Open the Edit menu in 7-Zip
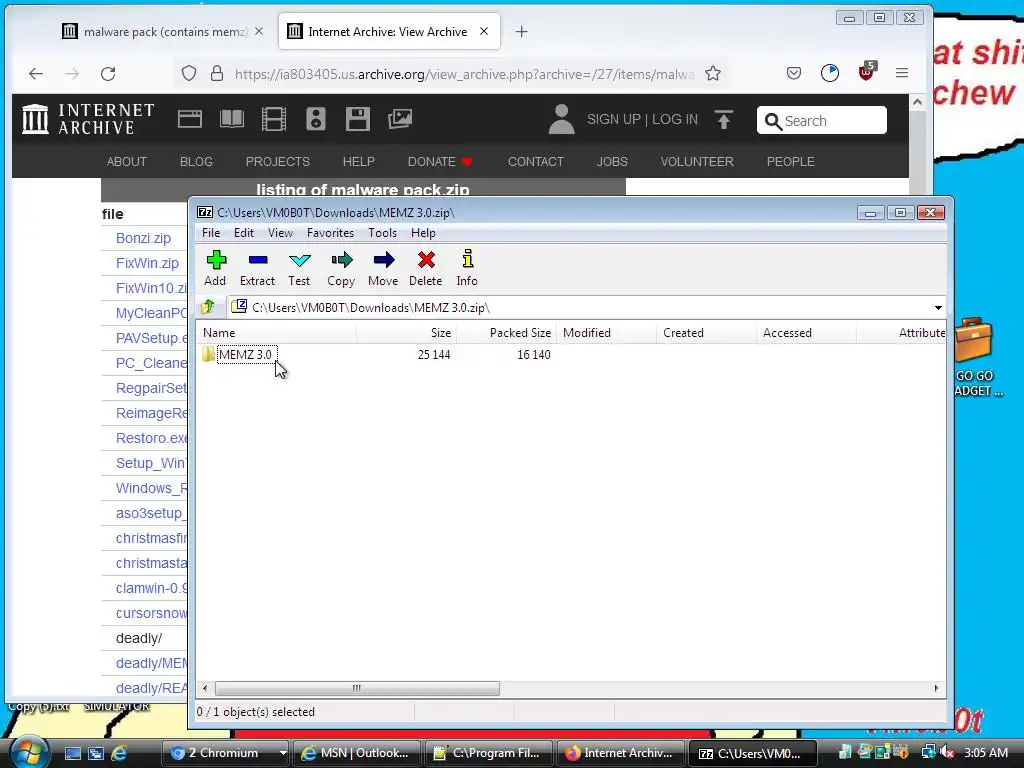This screenshot has width=1024, height=768. 244,233
